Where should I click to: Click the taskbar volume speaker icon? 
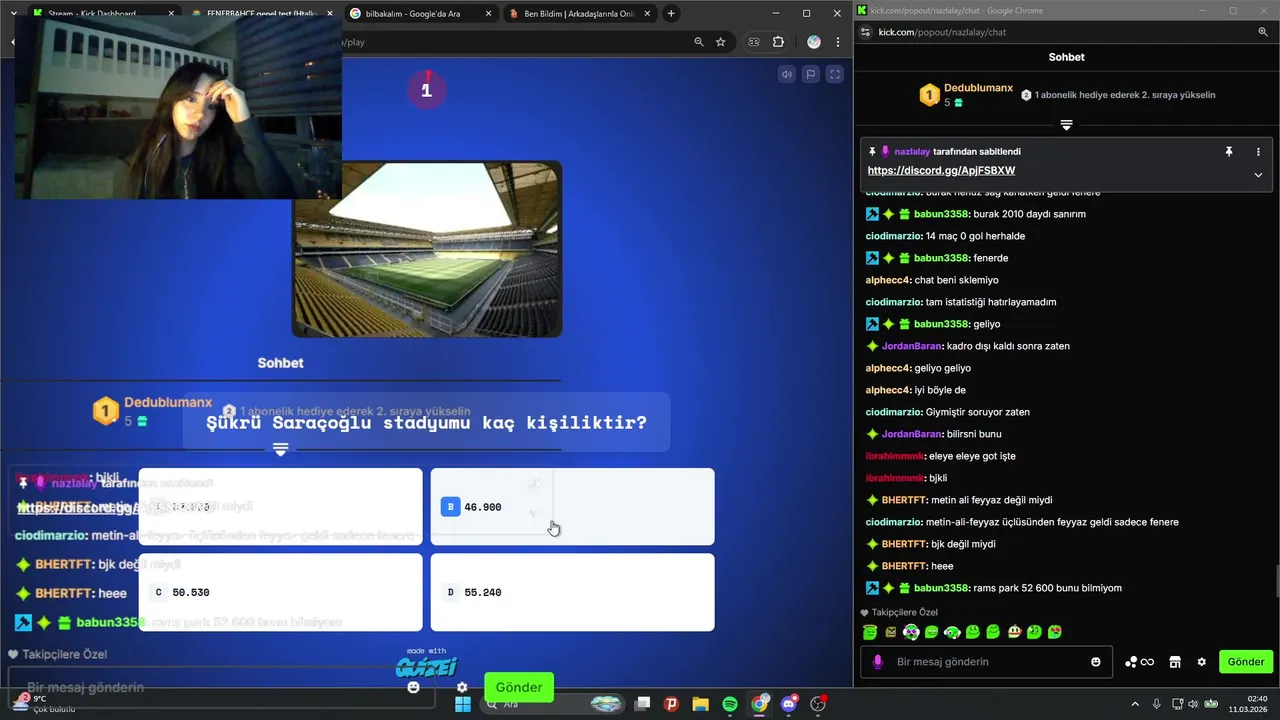tap(1195, 704)
